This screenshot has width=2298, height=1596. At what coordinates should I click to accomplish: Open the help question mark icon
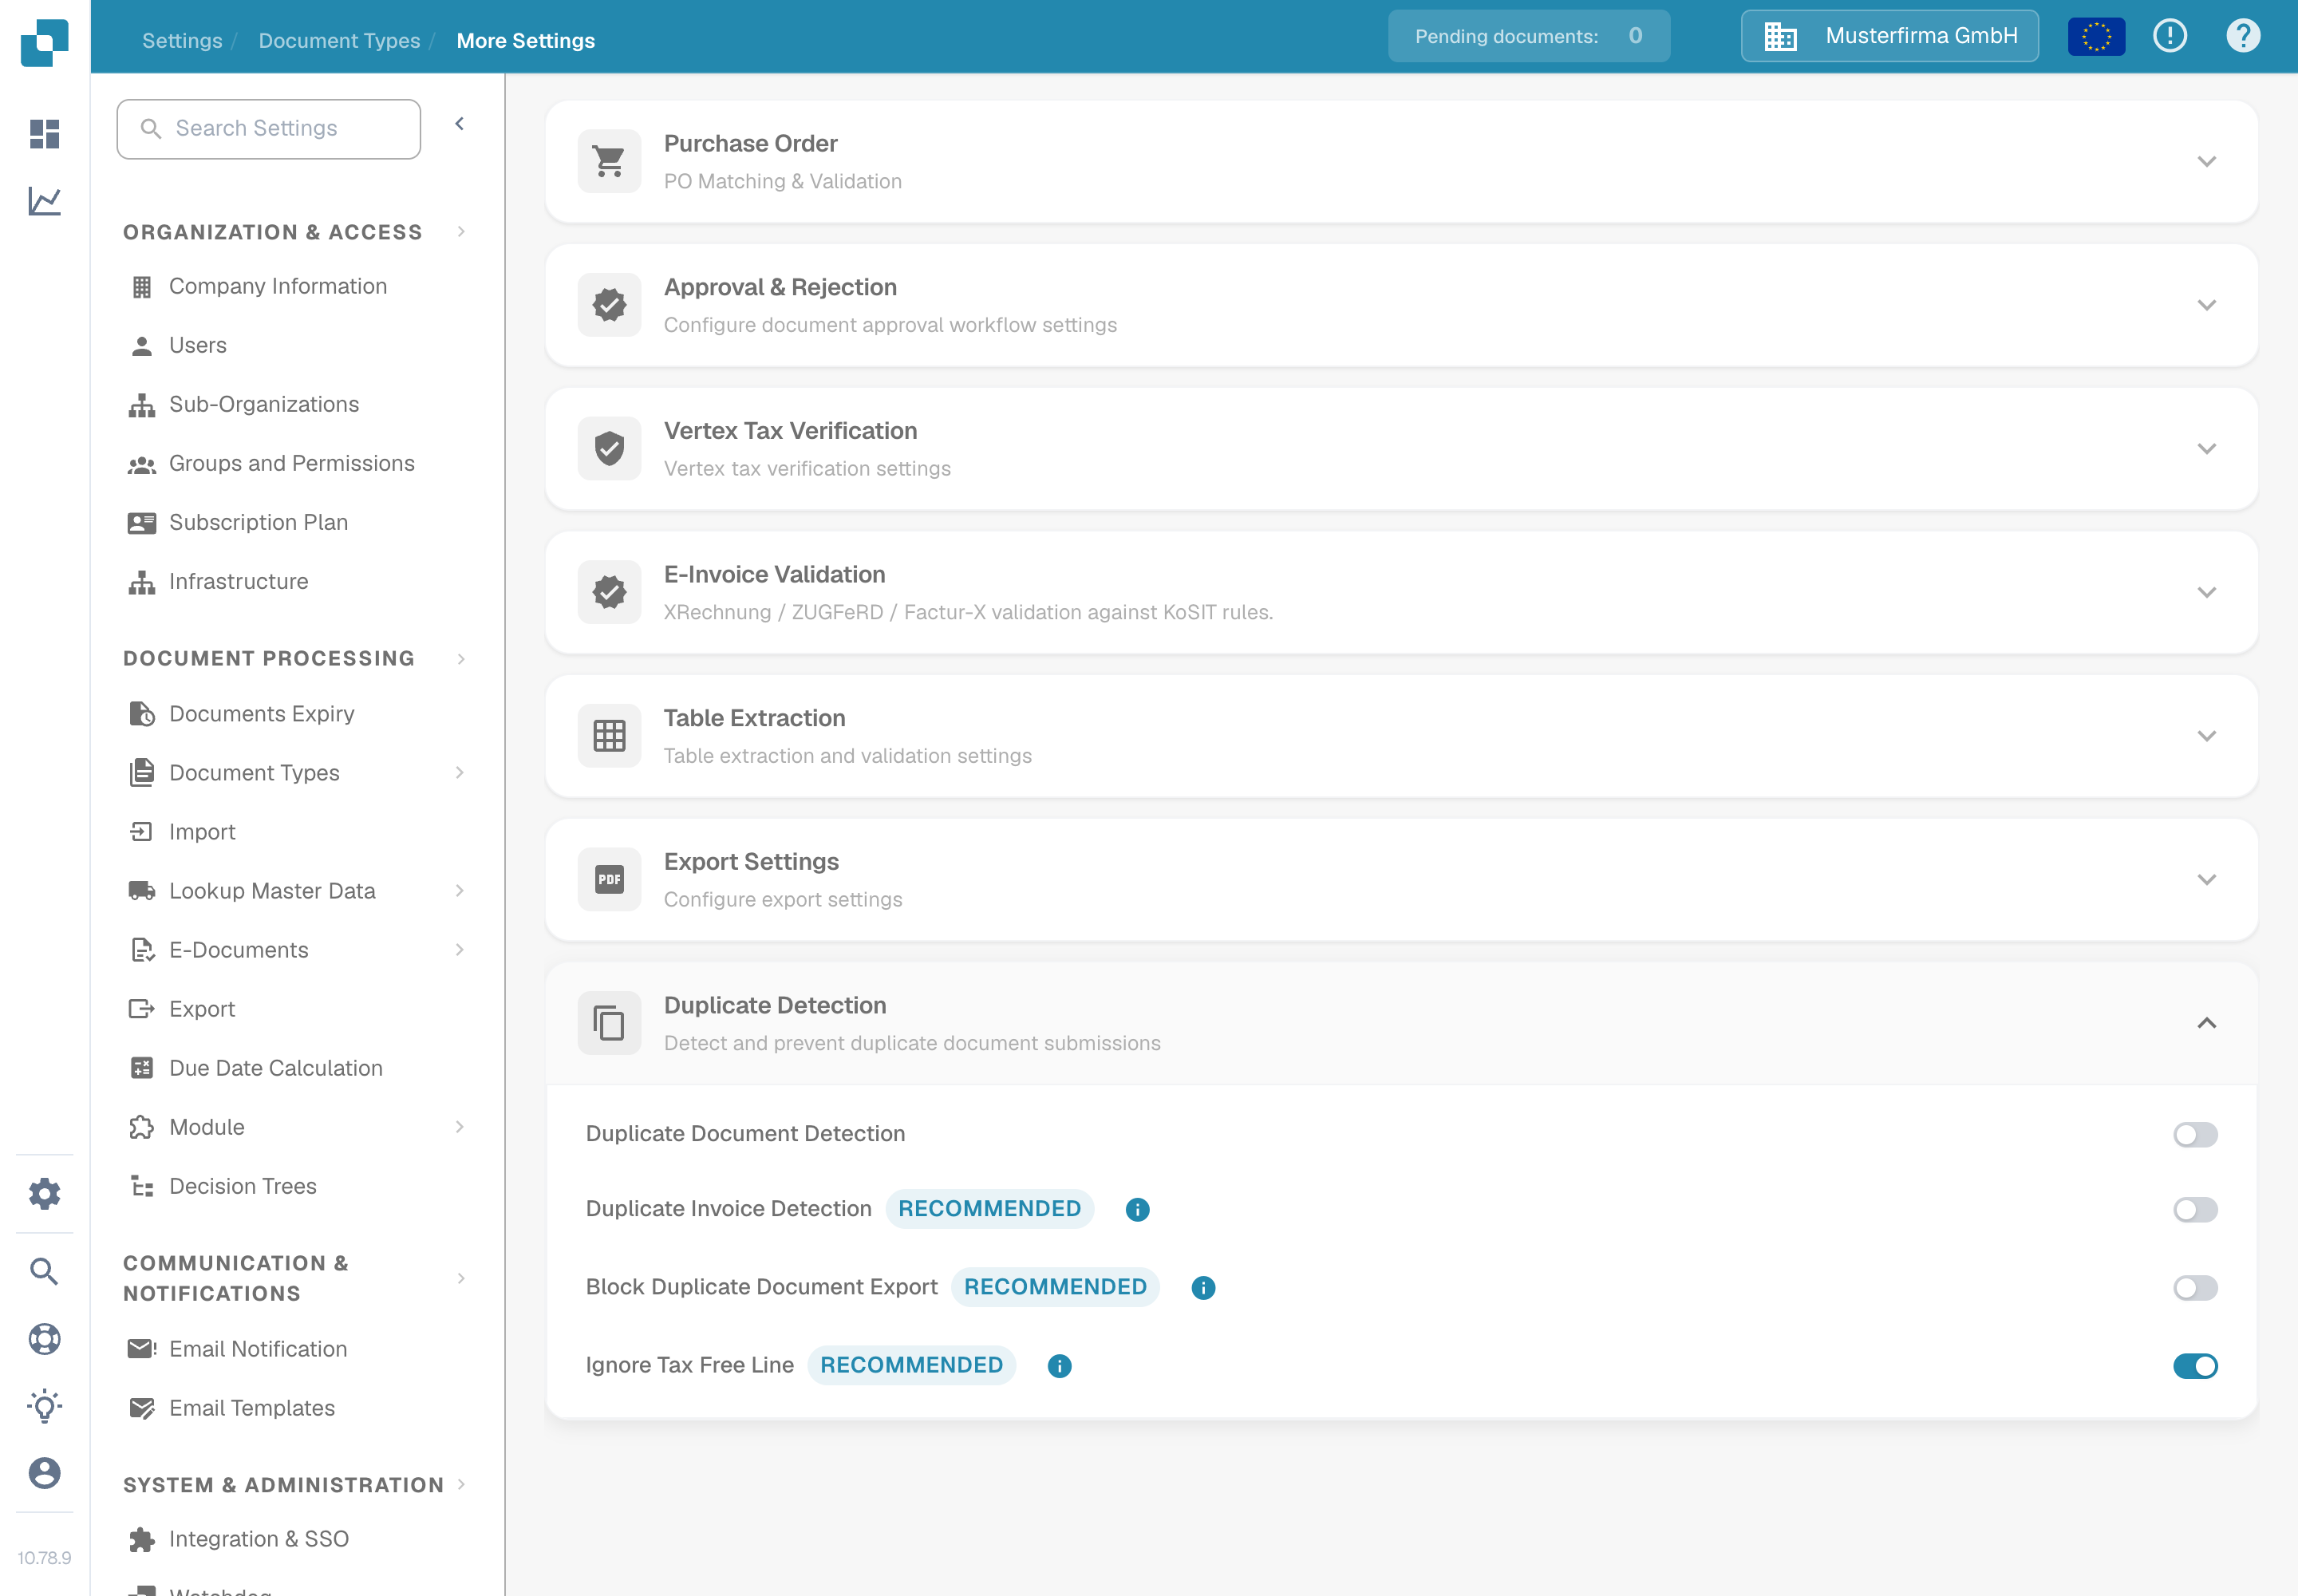click(2243, 36)
